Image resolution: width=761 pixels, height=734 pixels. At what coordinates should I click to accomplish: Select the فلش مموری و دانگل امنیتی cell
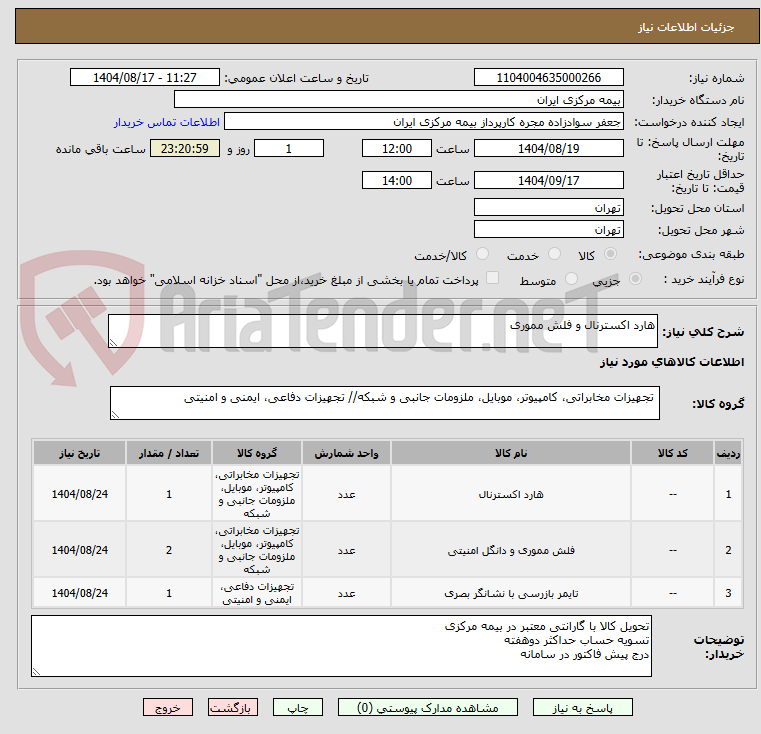click(x=511, y=550)
